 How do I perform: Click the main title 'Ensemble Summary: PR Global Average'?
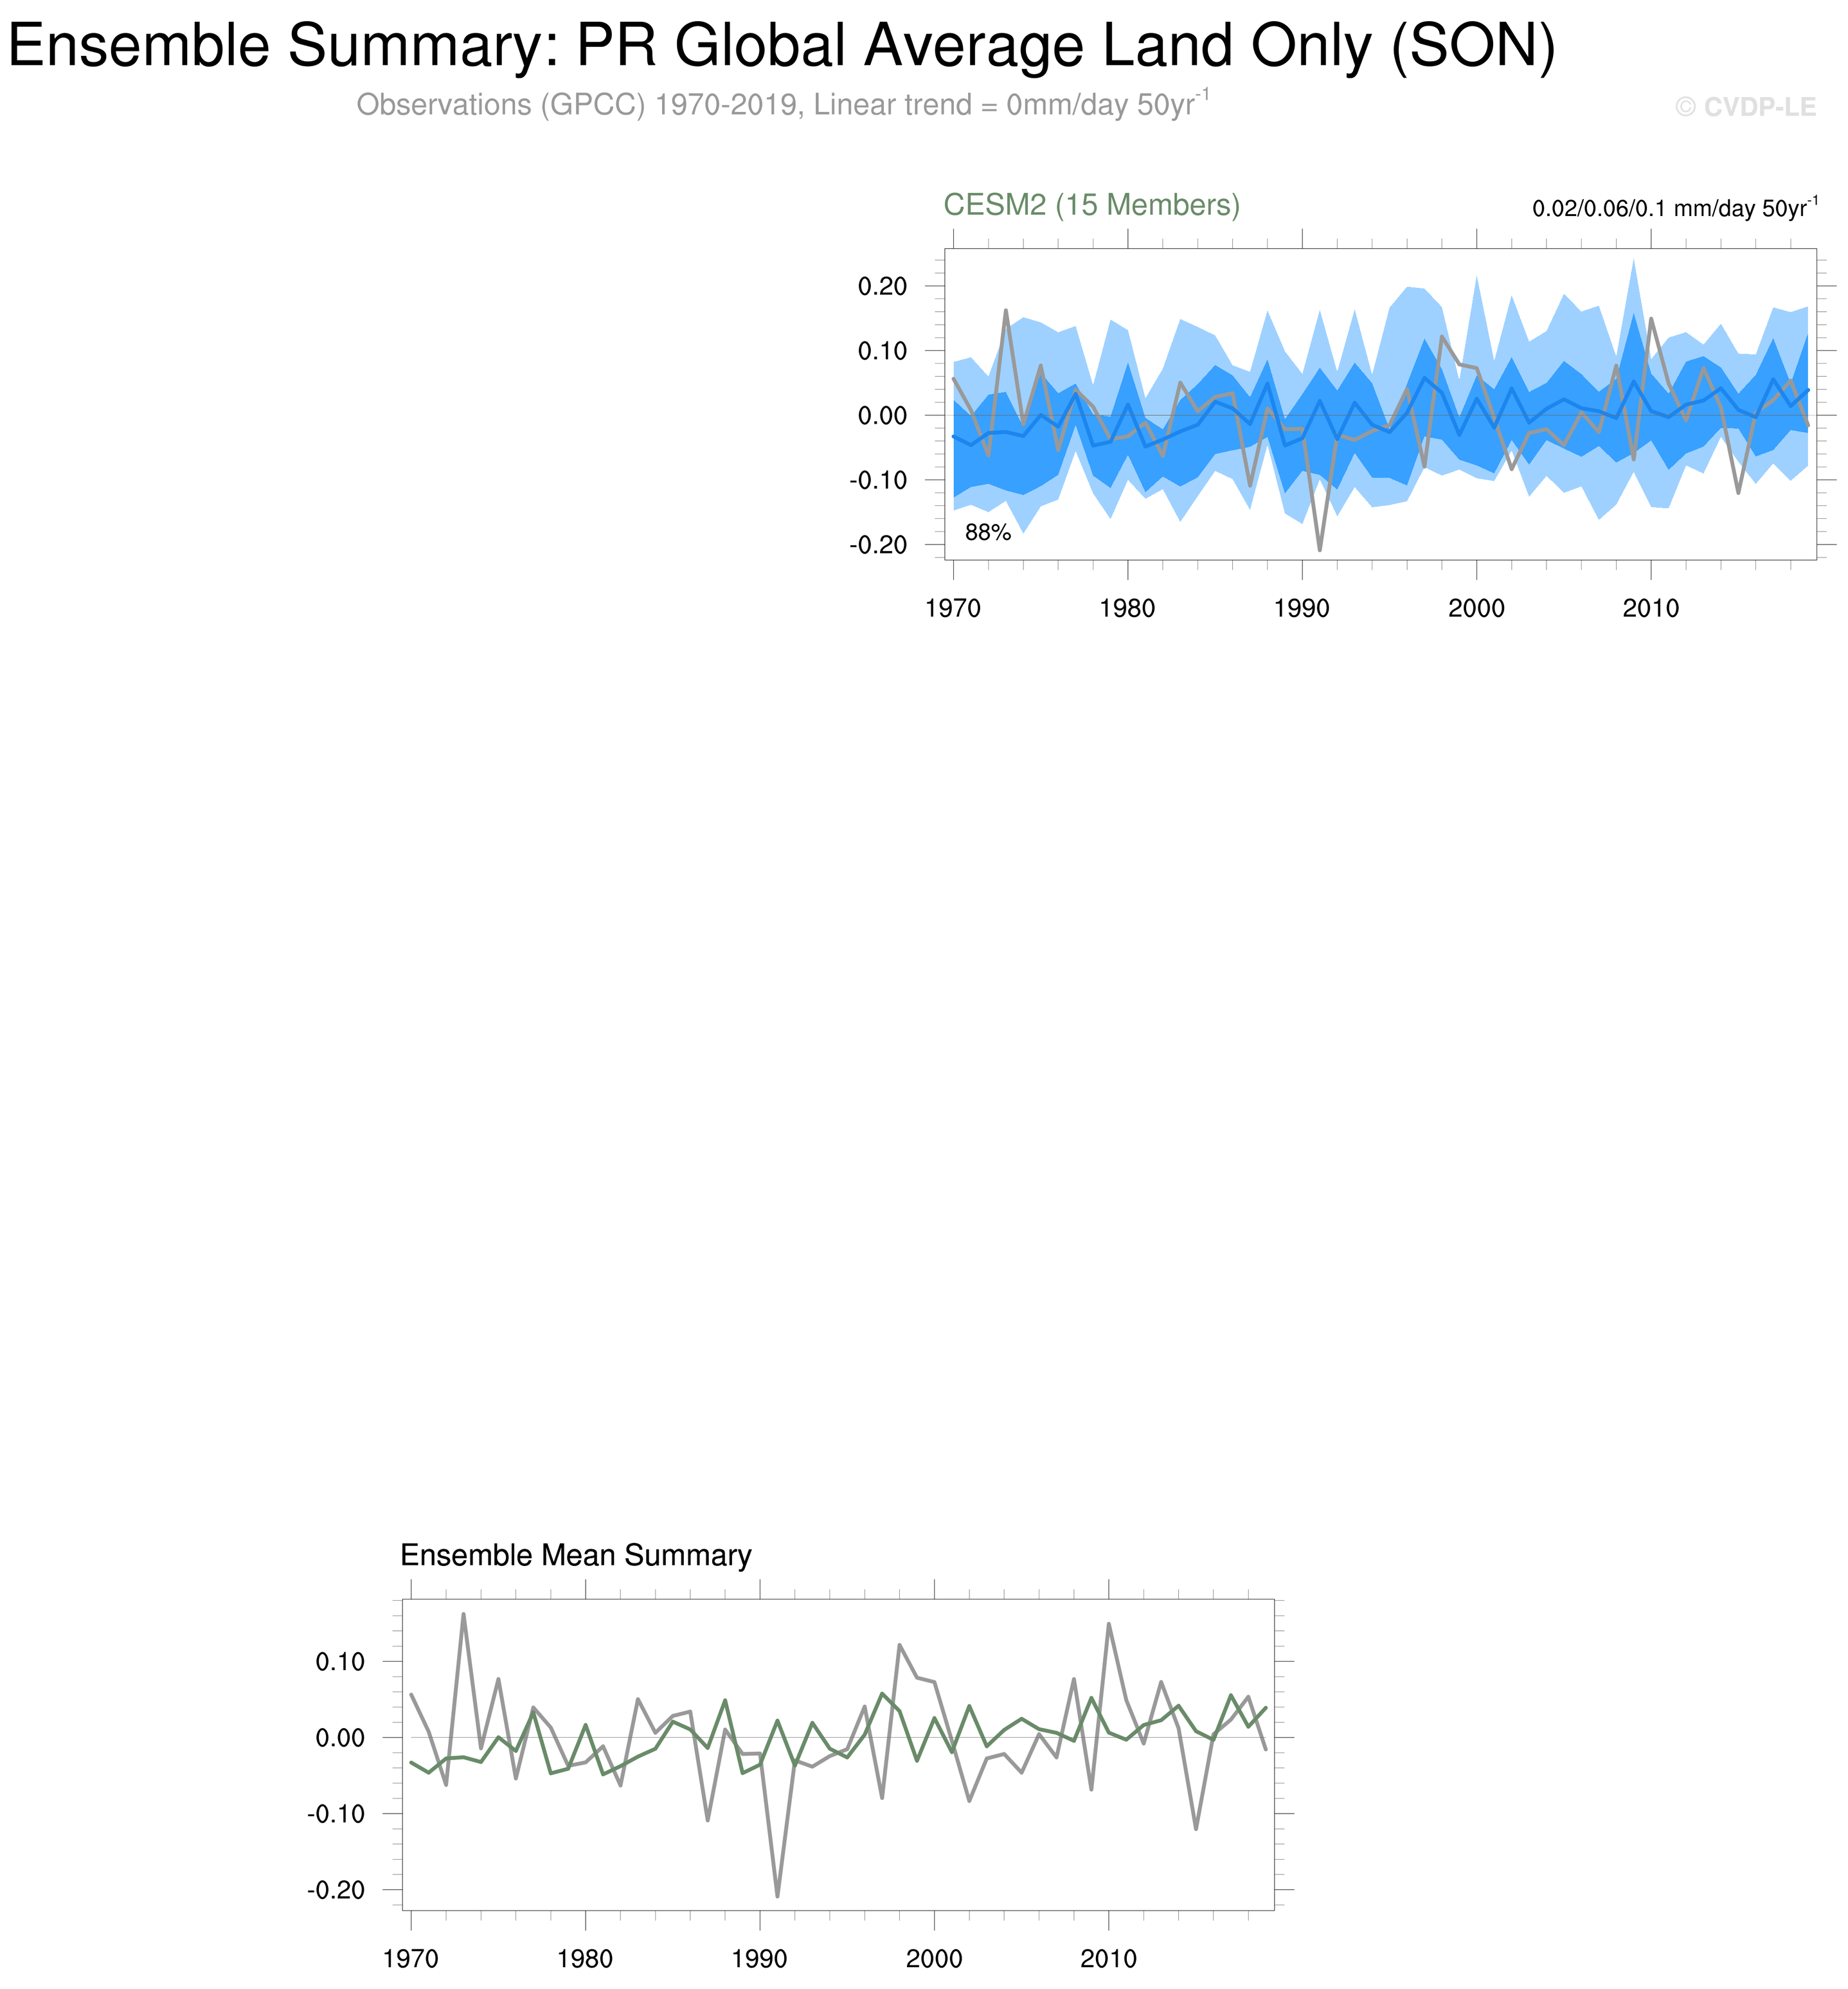[780, 45]
